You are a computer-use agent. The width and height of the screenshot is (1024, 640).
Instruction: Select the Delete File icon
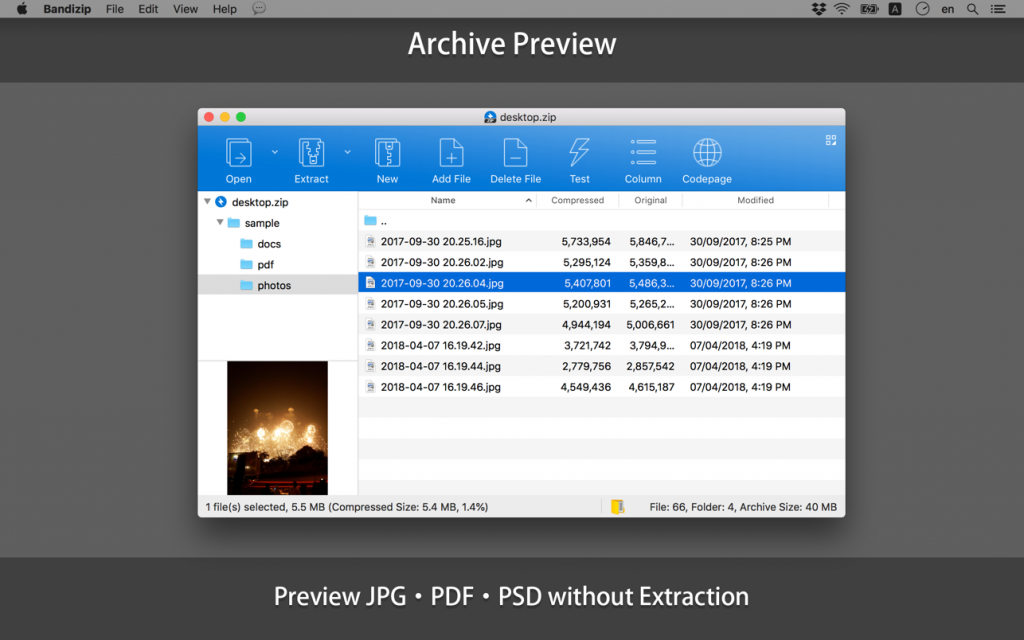pyautogui.click(x=515, y=155)
